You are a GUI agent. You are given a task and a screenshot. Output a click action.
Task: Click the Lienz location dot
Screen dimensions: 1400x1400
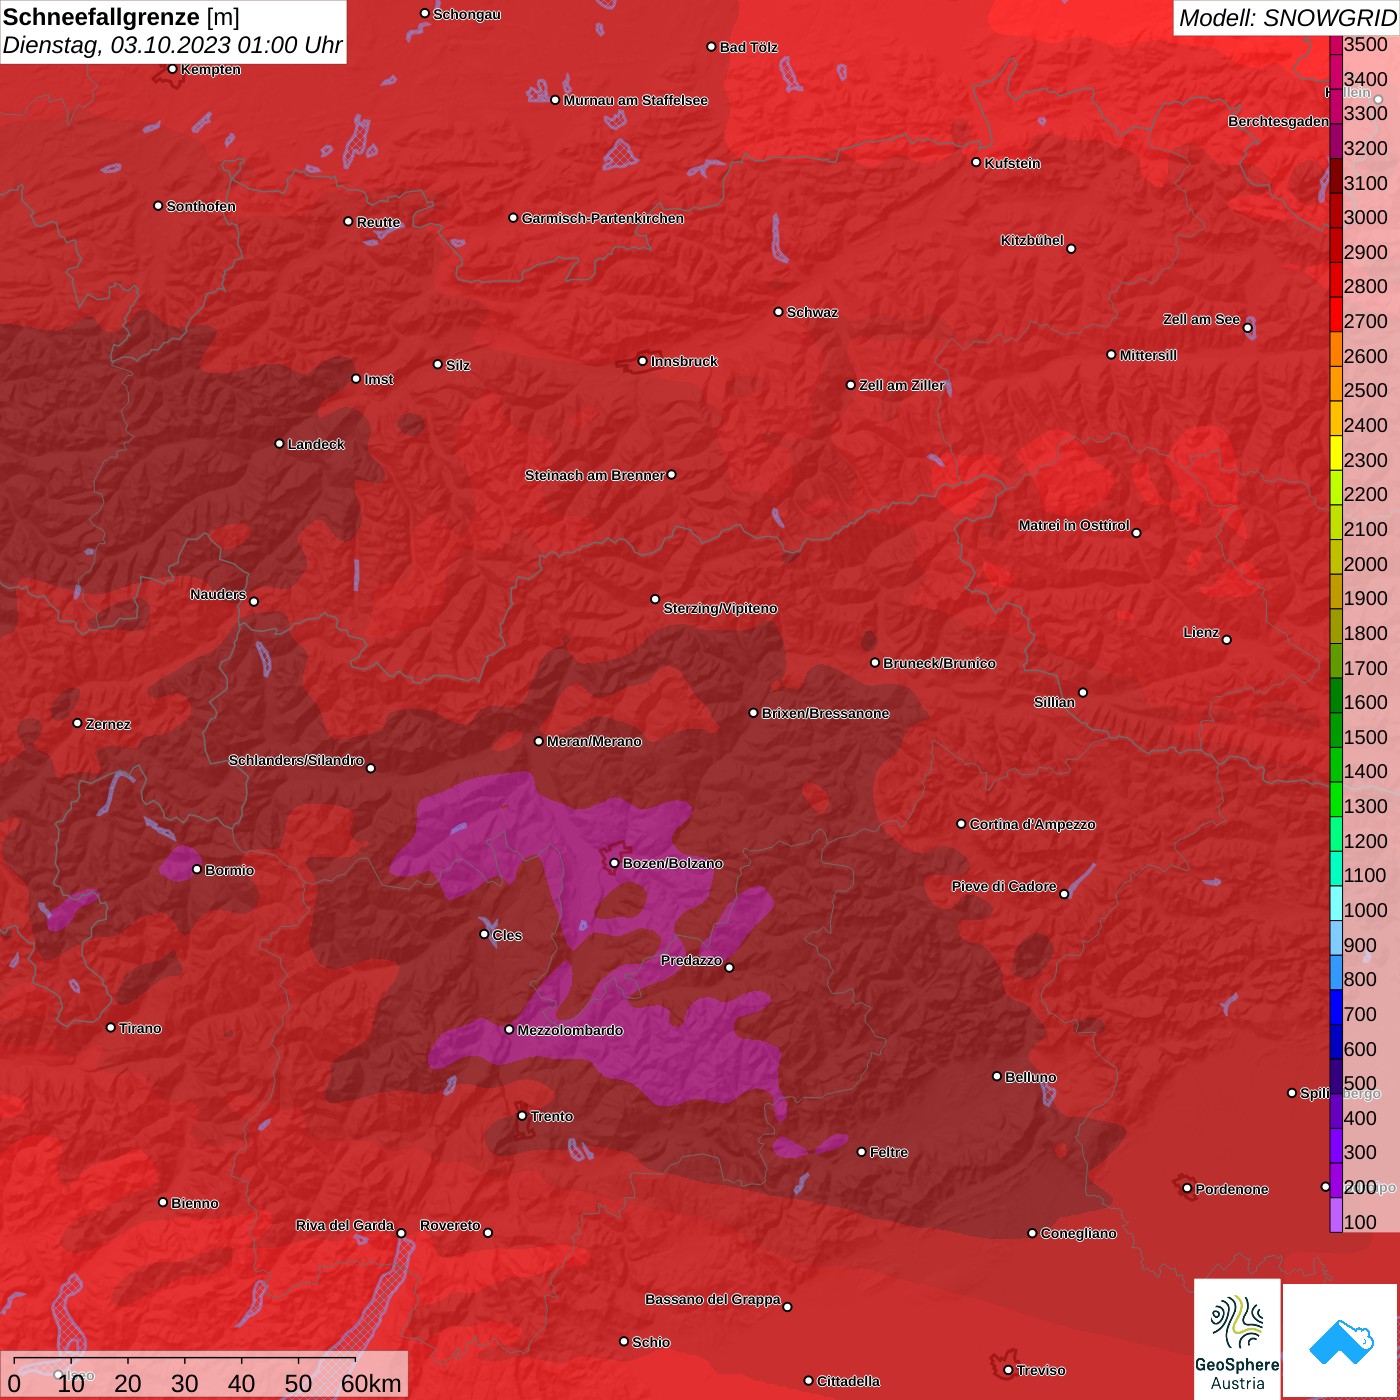coord(1227,640)
